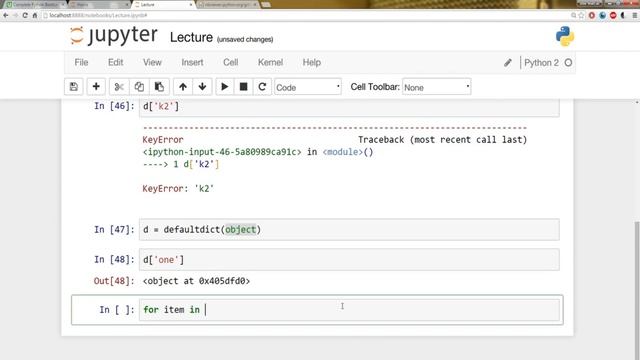
Task: Open the Insert menu
Action: (x=192, y=62)
